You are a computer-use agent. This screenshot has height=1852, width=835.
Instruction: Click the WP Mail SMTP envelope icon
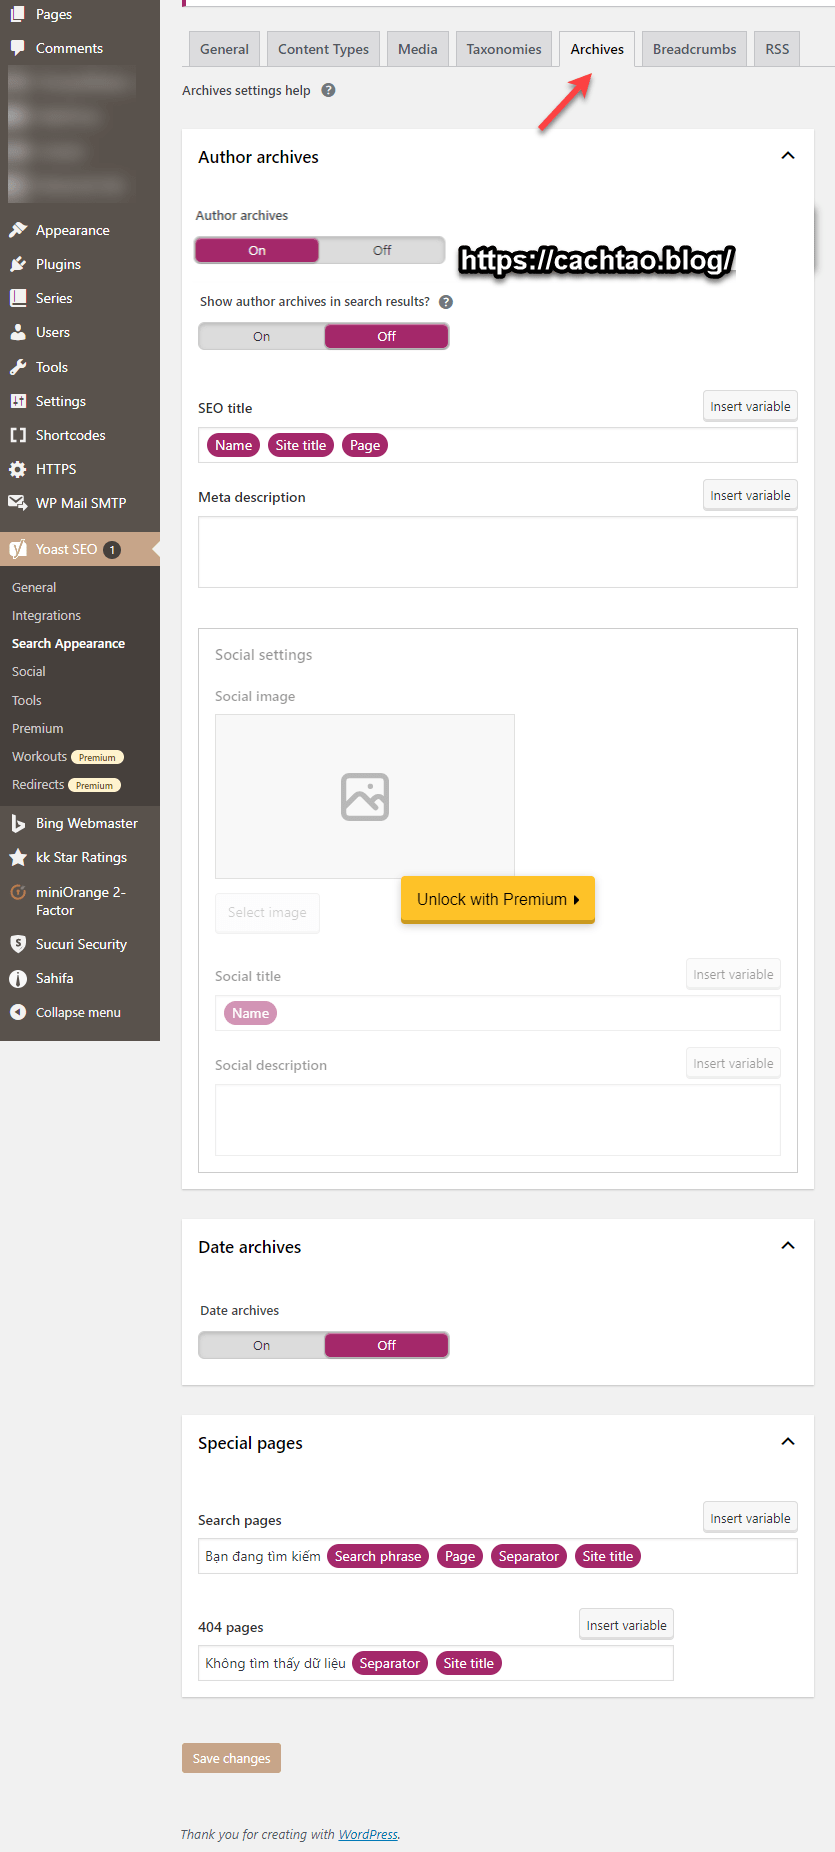coord(18,503)
